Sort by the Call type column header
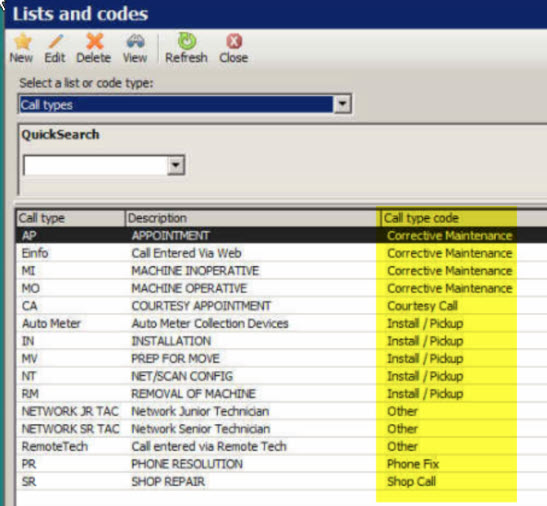The image size is (547, 506). (x=71, y=218)
